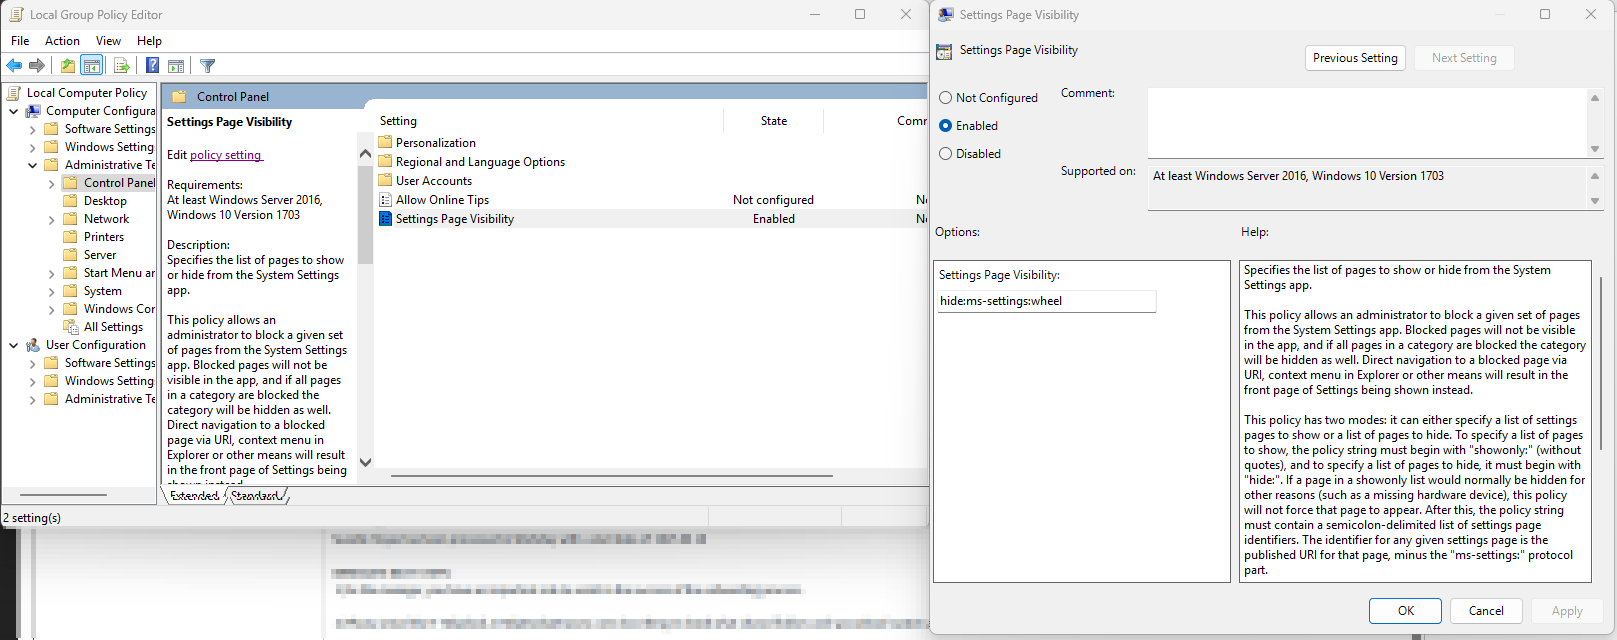Click the description pane scroll-up arrow
This screenshot has height=640, width=1617.
click(365, 153)
